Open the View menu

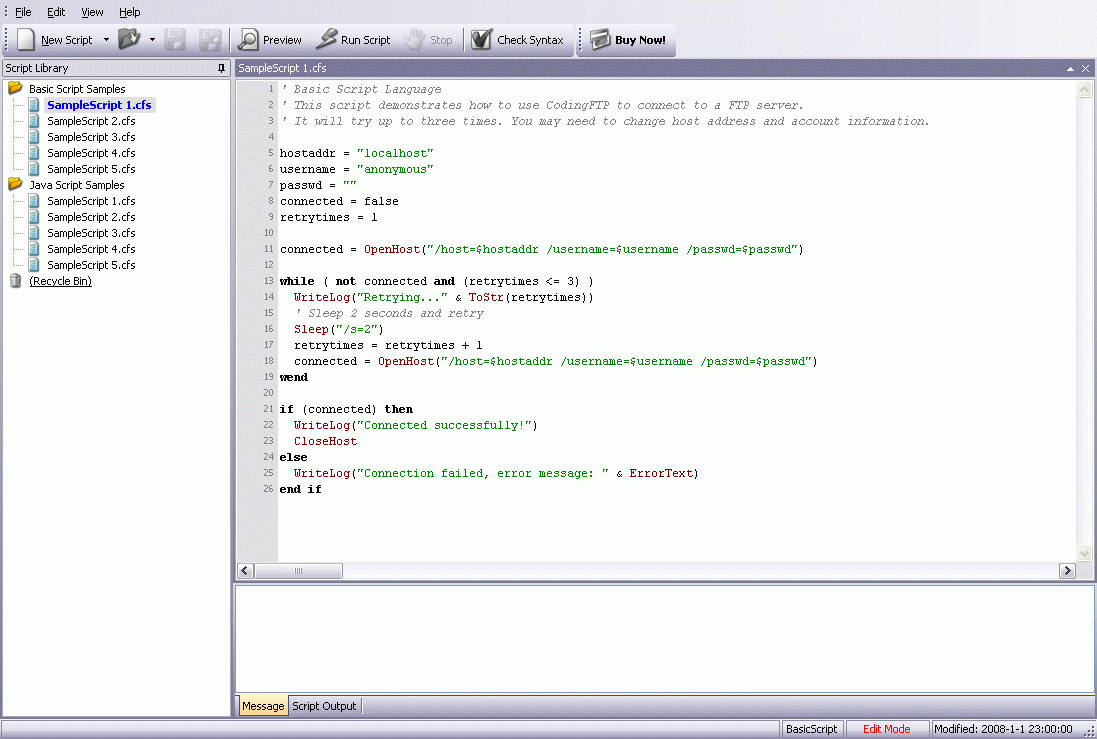[91, 12]
